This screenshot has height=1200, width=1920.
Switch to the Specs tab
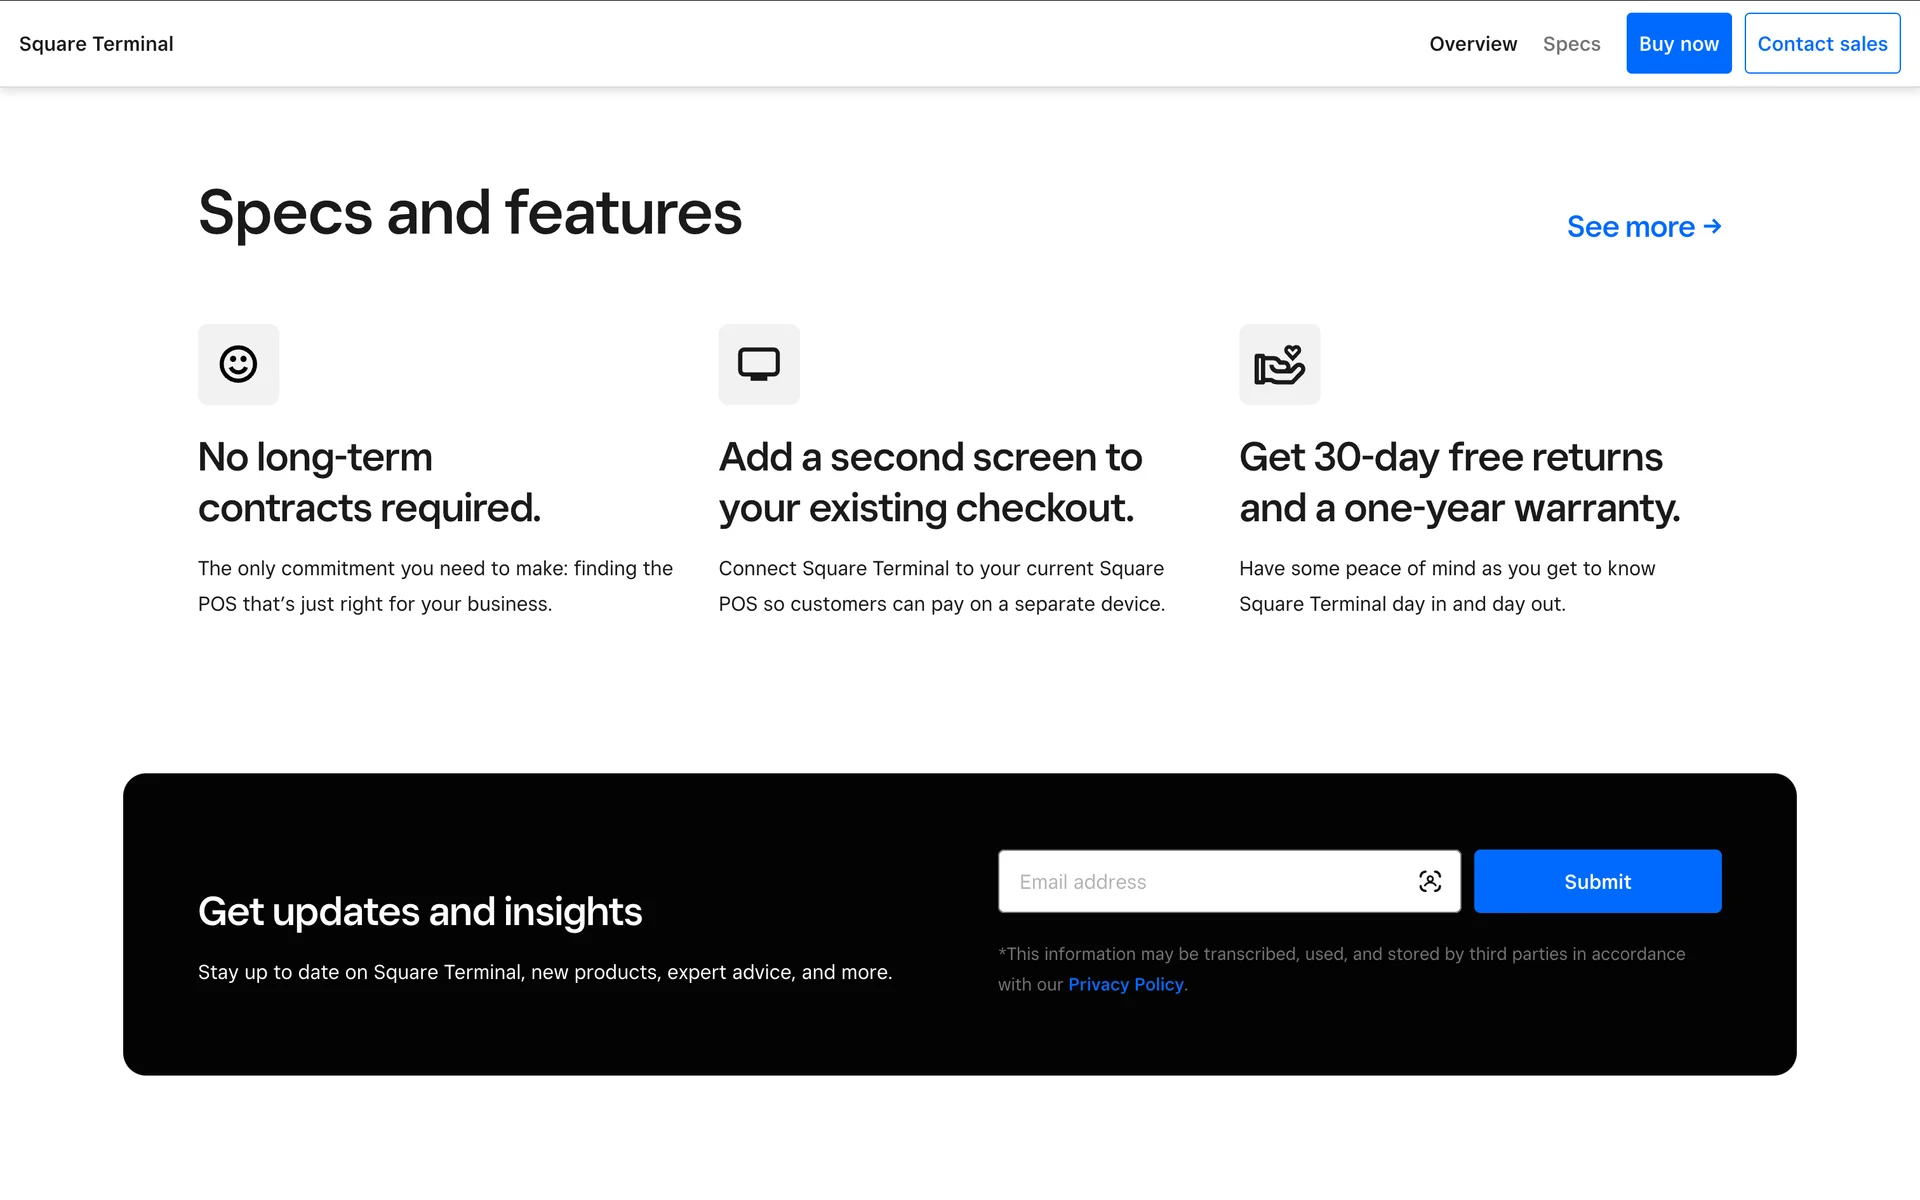click(x=1571, y=44)
